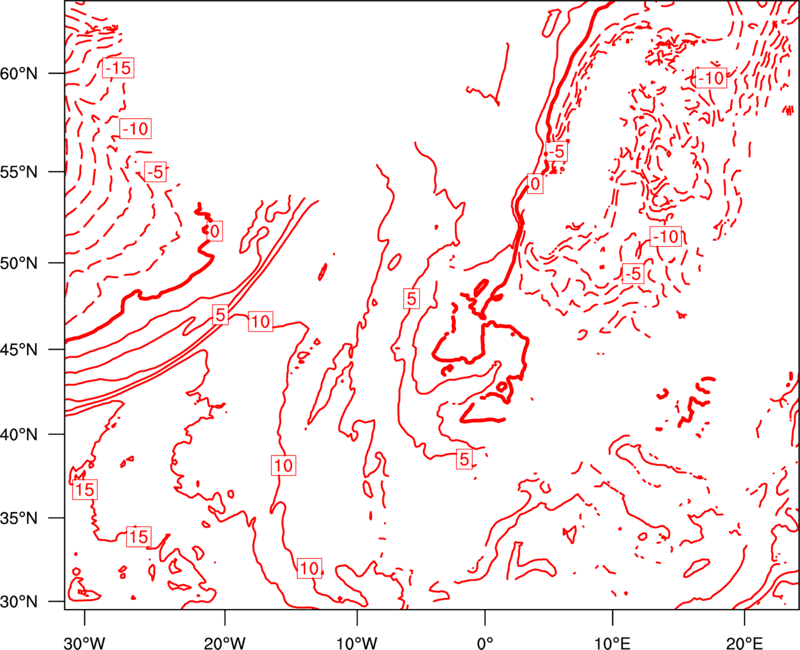This screenshot has width=800, height=650.
Task: Click the -10 contour label directly below -15
Action: [136, 129]
